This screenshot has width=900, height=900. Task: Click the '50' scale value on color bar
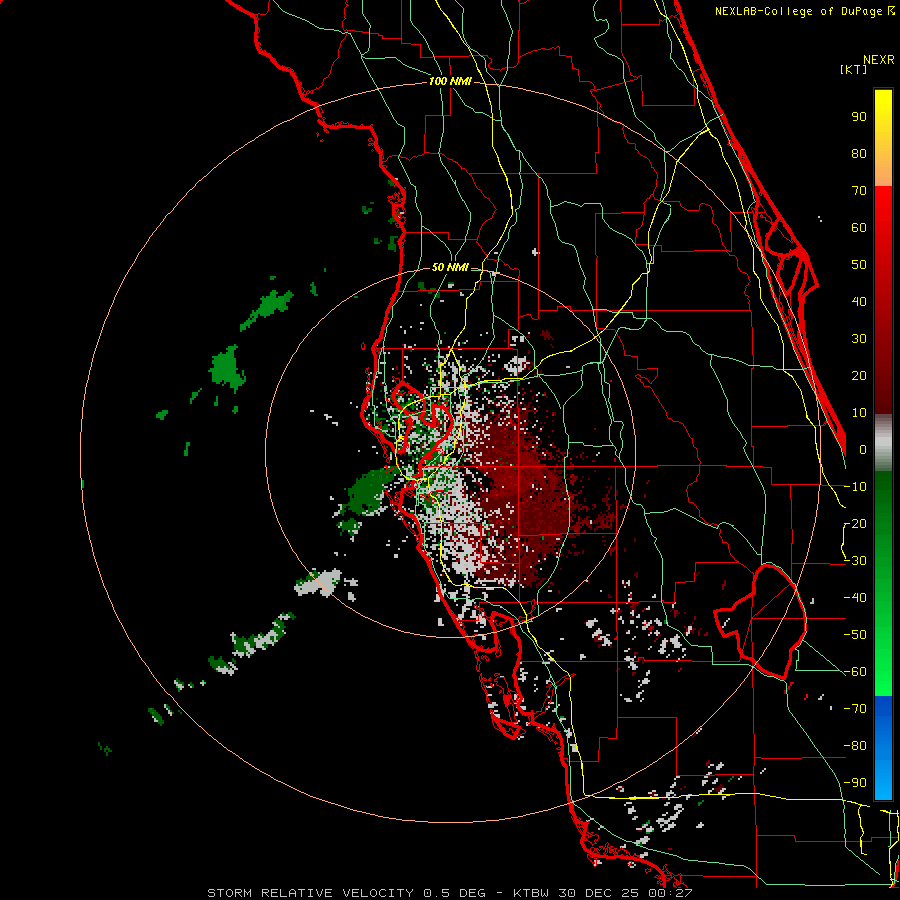[859, 265]
